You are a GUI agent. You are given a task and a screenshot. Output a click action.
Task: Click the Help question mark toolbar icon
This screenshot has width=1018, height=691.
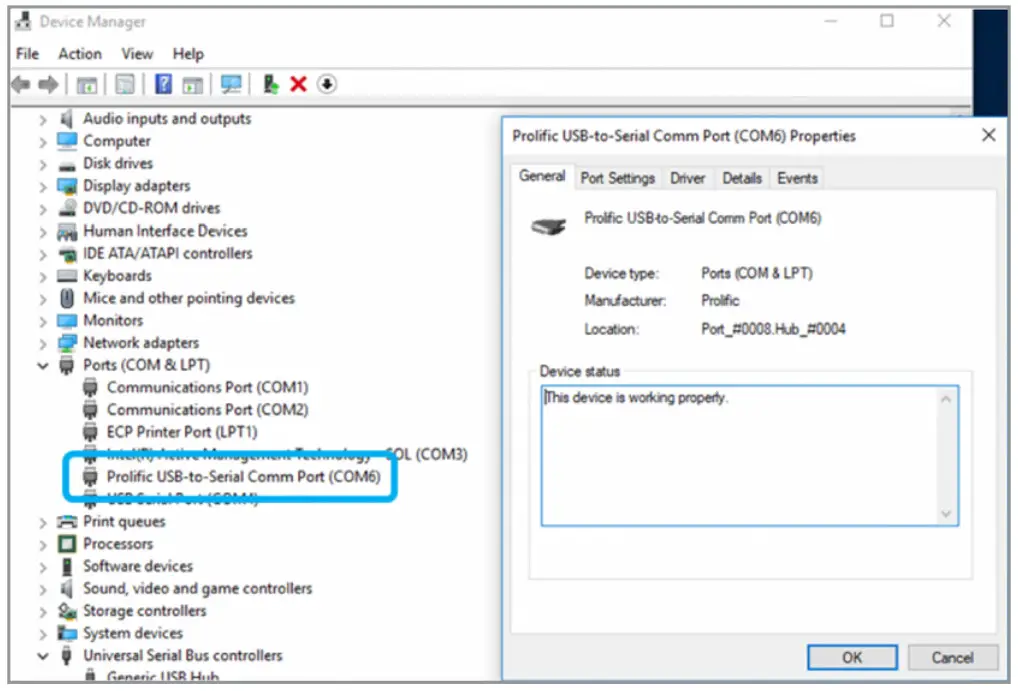(164, 84)
